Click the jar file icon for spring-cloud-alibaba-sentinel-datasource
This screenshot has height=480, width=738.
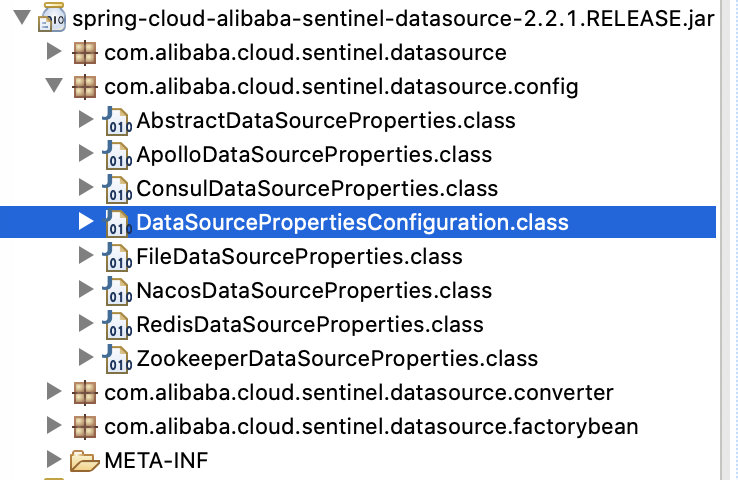[x=51, y=18]
